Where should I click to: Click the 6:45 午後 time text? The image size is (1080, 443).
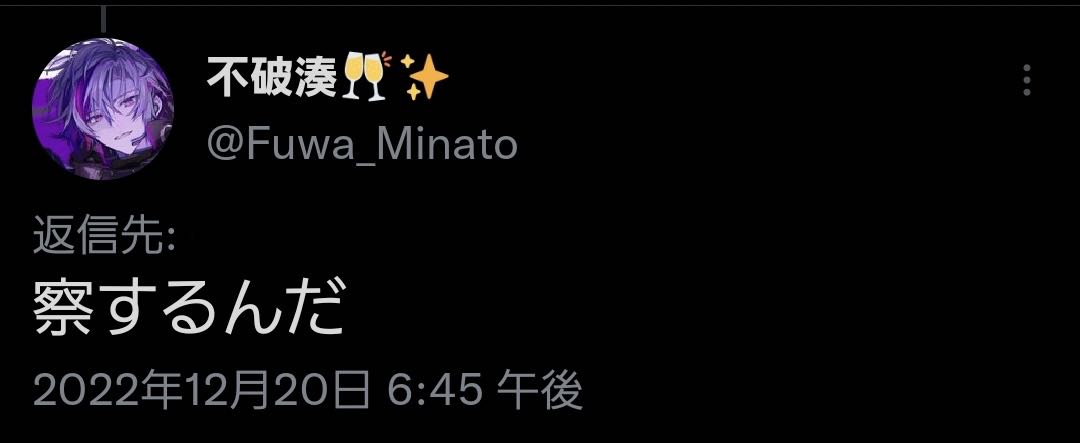(x=484, y=391)
